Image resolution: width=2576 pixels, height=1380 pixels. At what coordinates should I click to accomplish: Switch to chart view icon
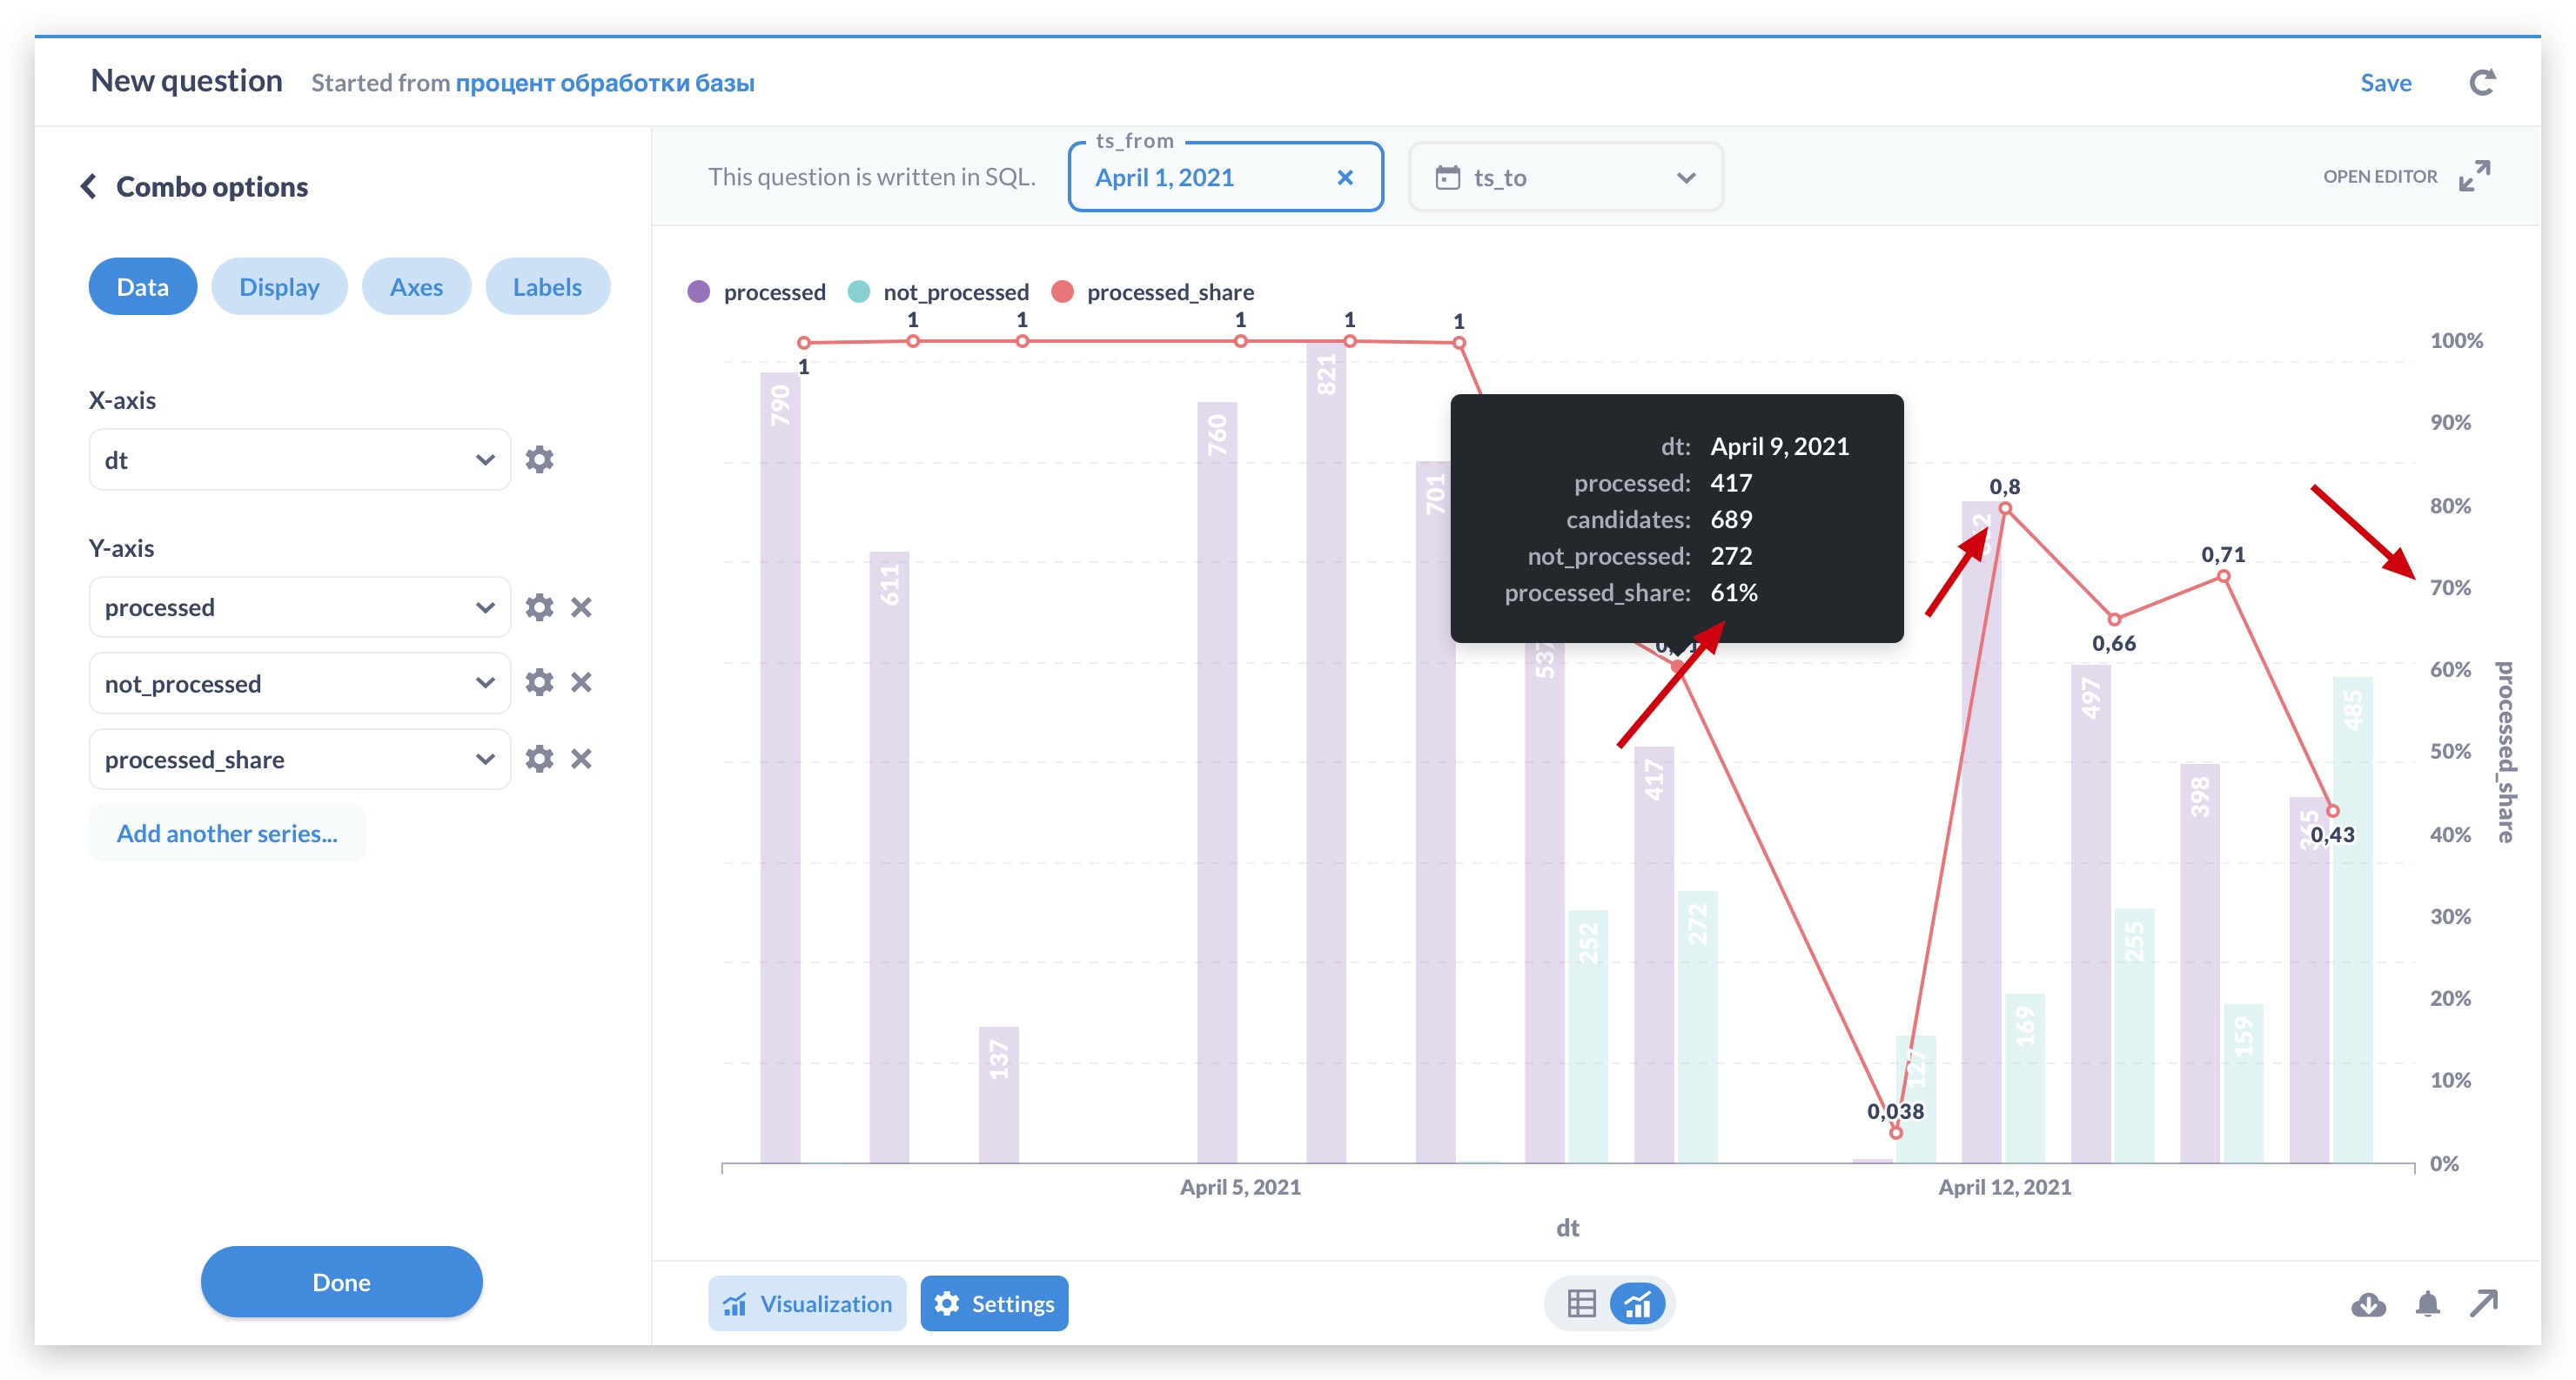coord(1638,1304)
